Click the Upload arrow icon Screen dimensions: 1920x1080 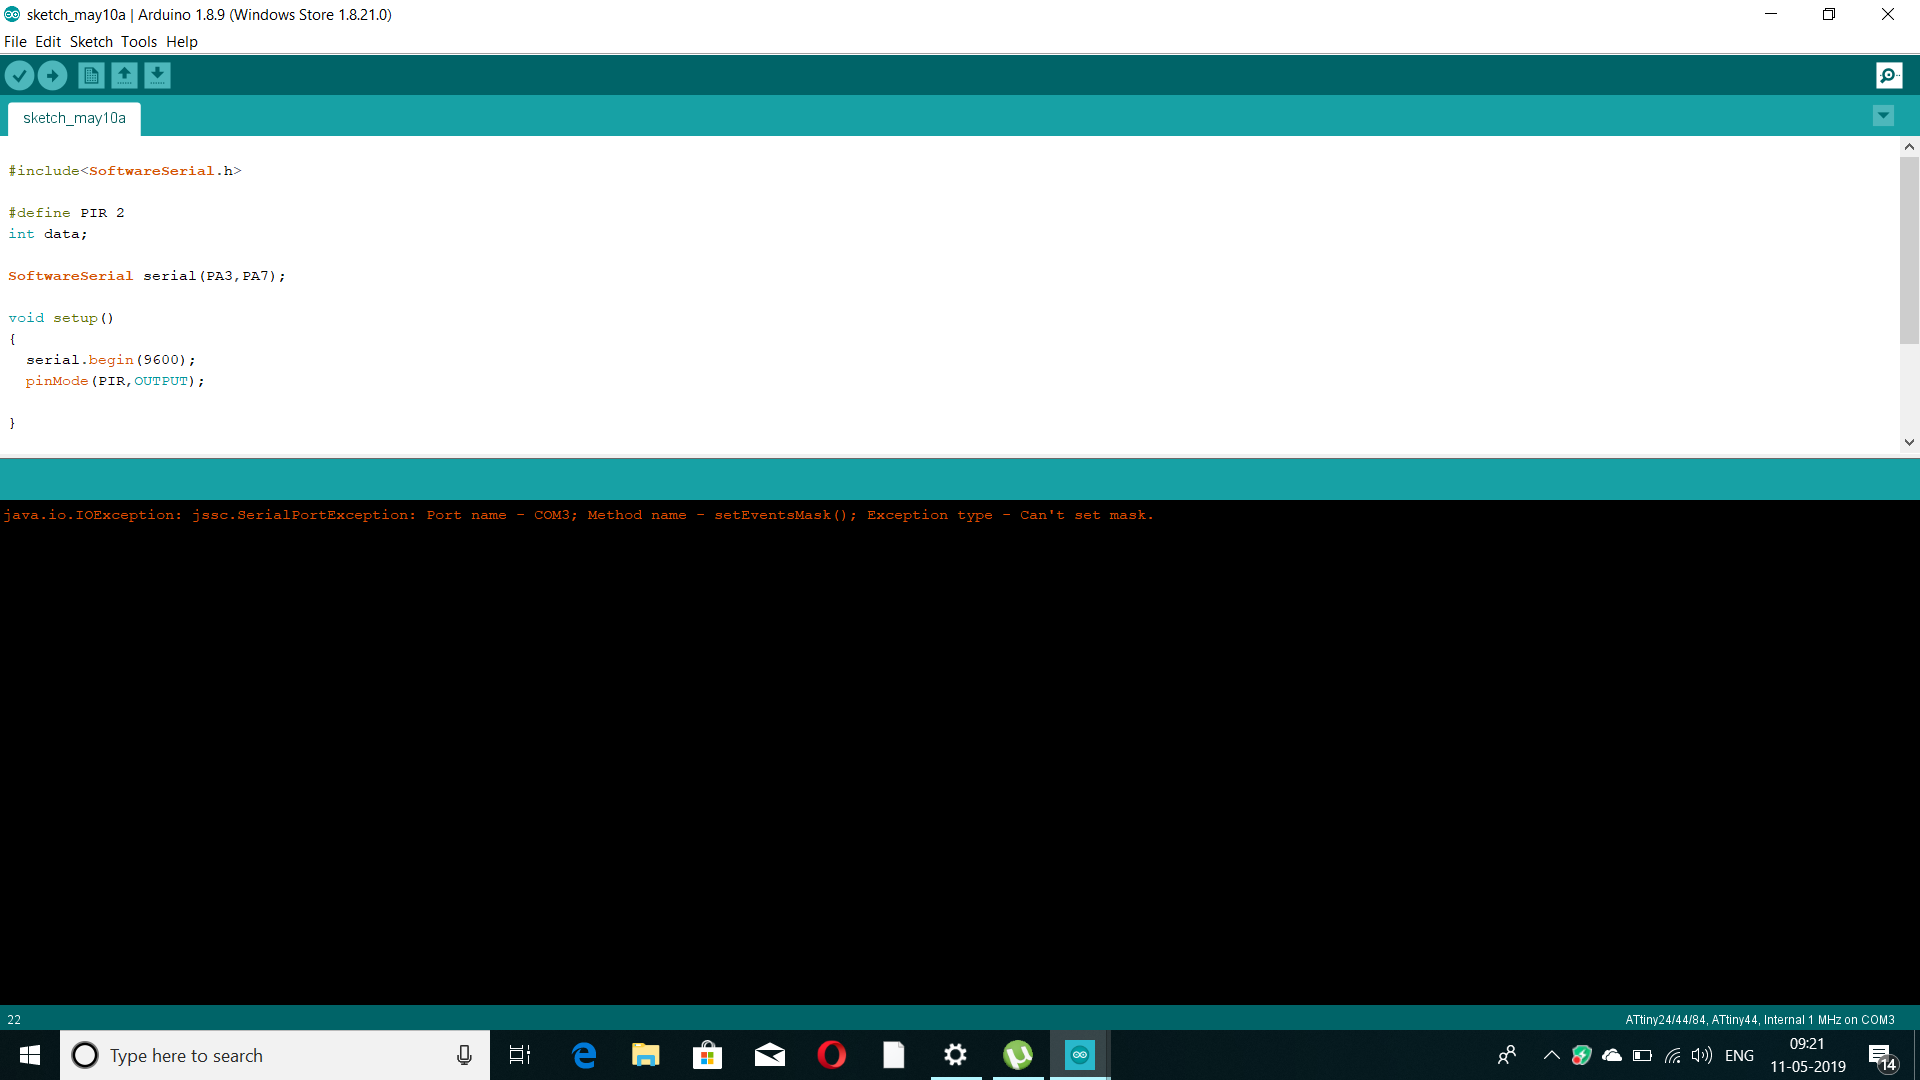point(52,75)
